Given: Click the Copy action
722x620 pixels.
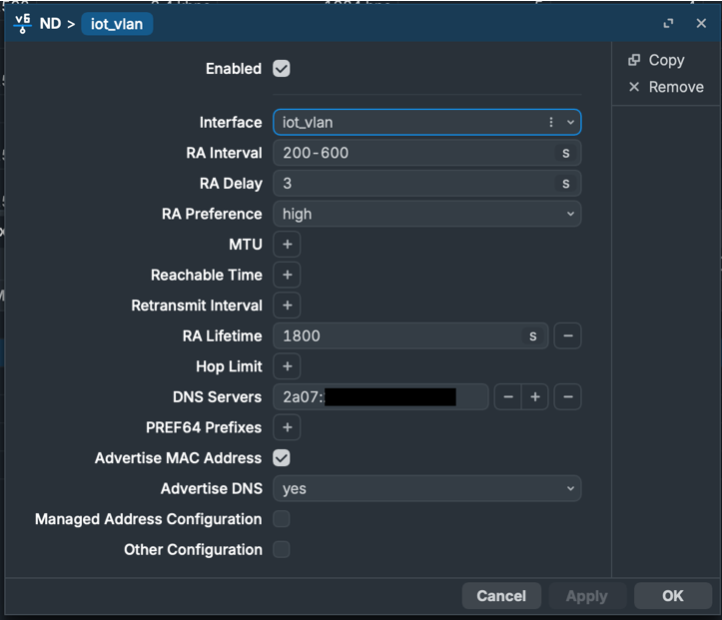Looking at the screenshot, I should (x=656, y=60).
